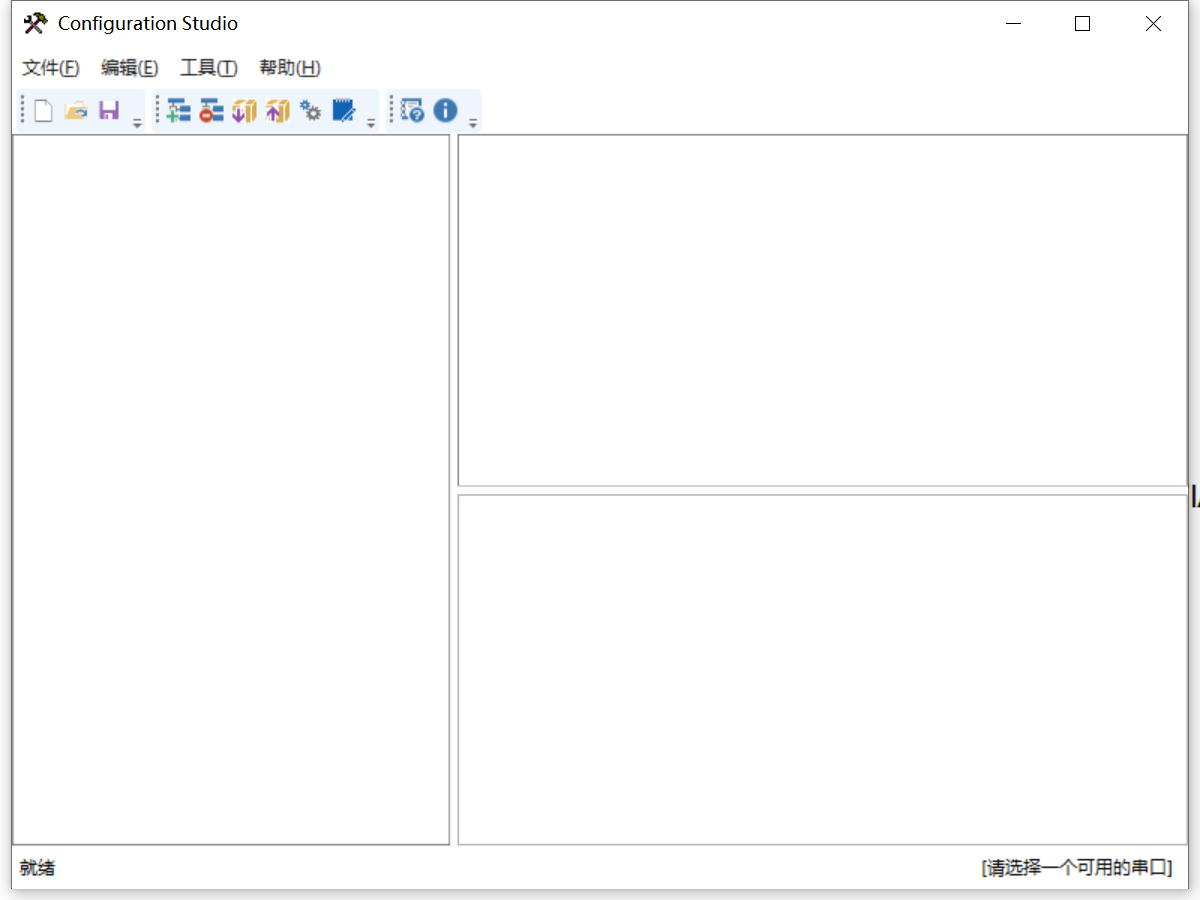Click the package icon with the down arrow

[x=244, y=111]
